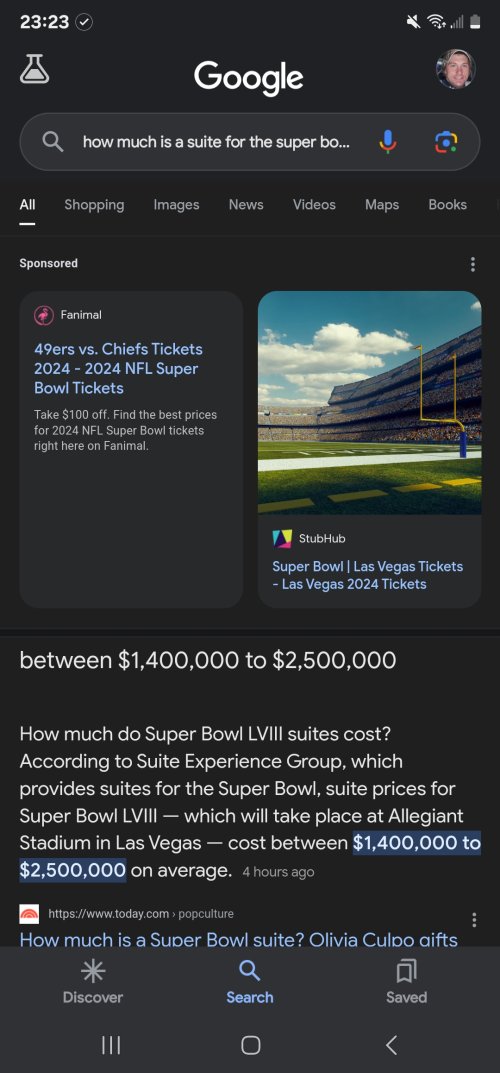500x1073 pixels.
Task: Open Search Labs flask icon
Action: [34, 68]
